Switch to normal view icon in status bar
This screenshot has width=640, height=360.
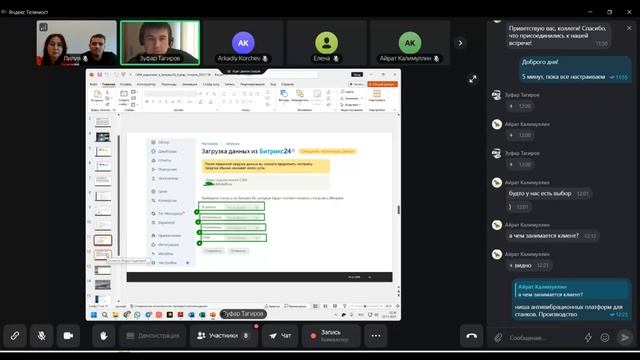(315, 306)
